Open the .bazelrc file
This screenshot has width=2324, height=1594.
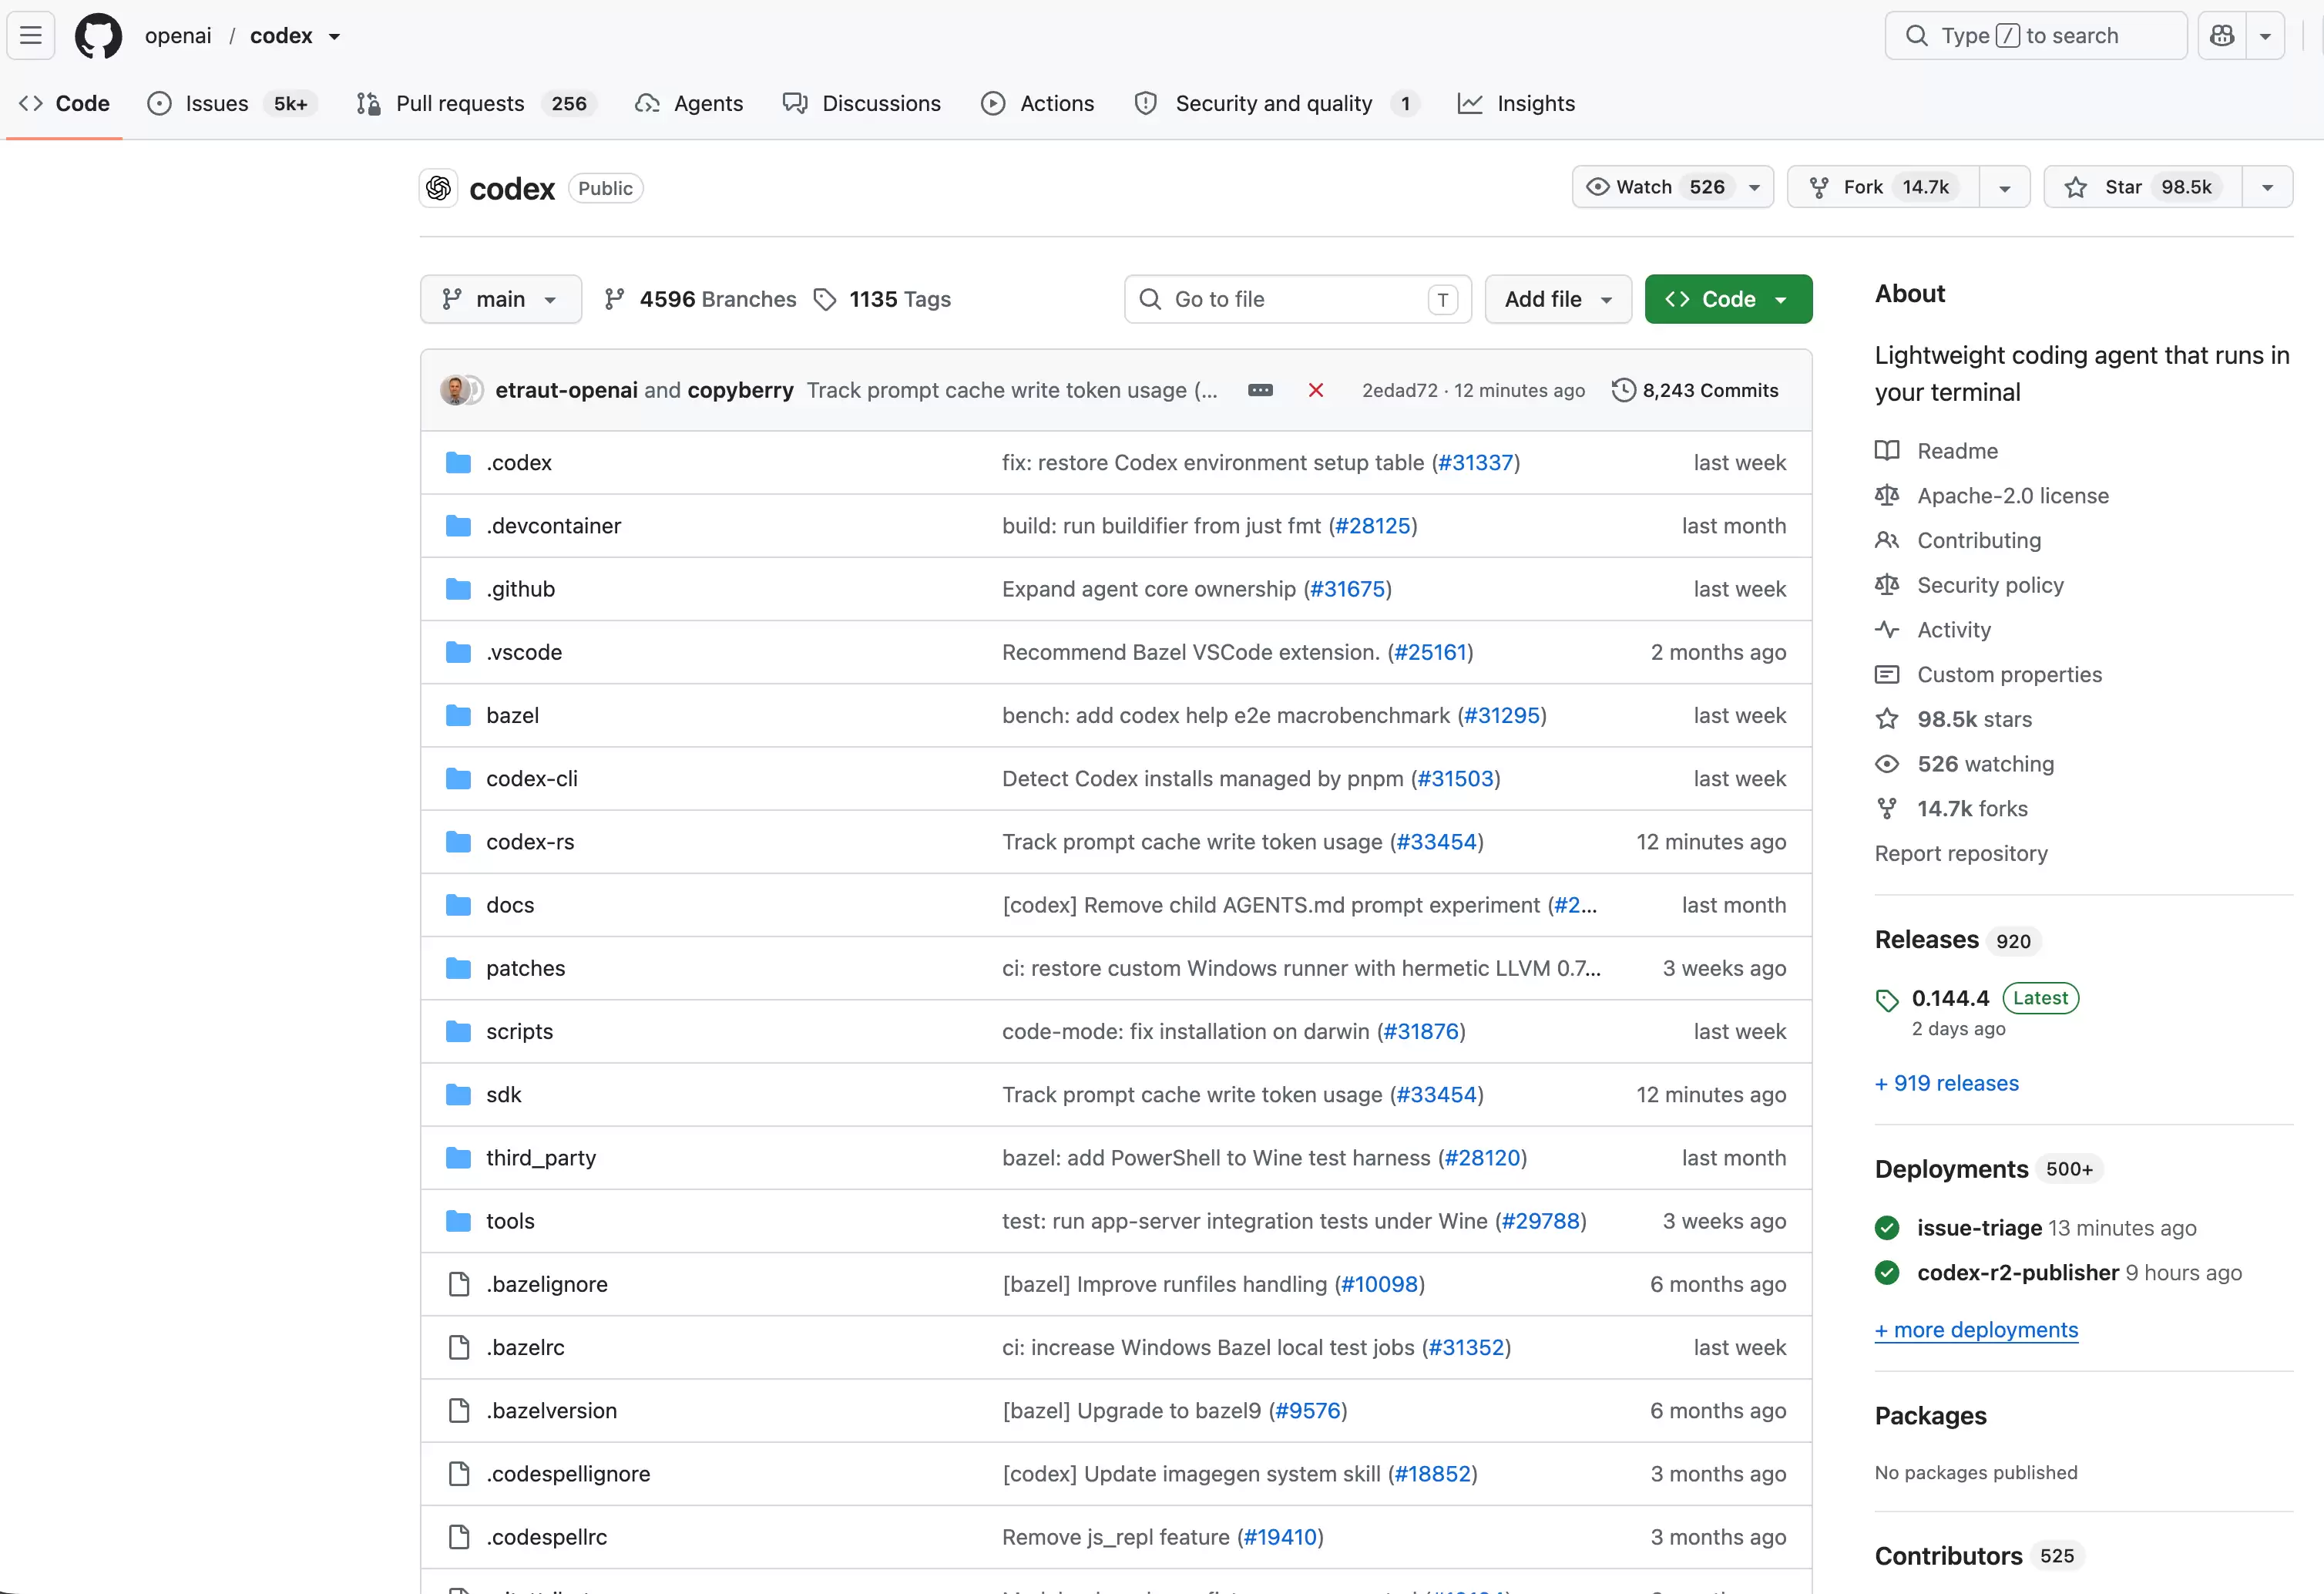point(525,1347)
